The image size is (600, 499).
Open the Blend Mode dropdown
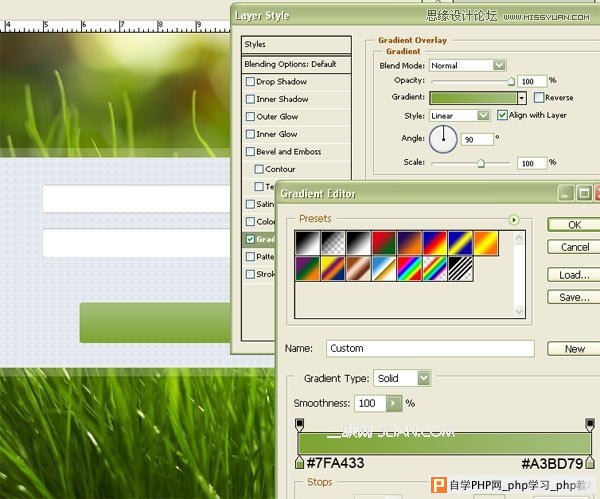click(499, 65)
